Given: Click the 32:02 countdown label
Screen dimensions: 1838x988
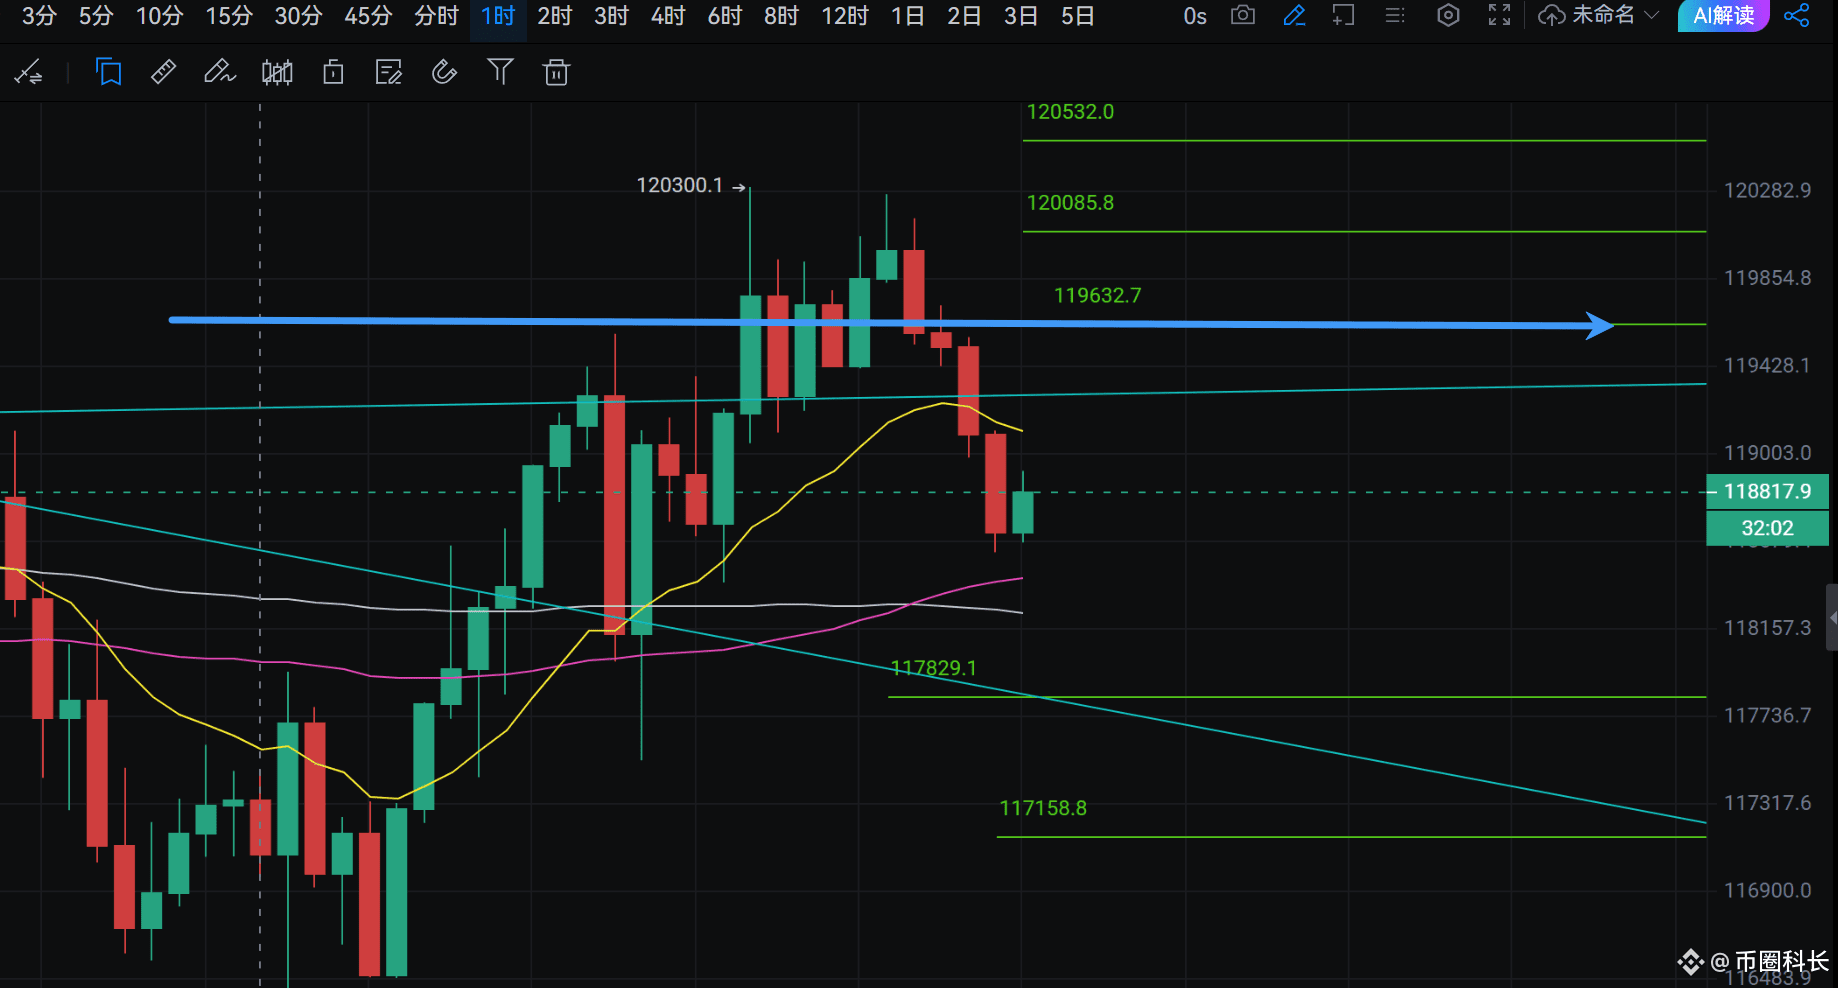Looking at the screenshot, I should (1767, 528).
